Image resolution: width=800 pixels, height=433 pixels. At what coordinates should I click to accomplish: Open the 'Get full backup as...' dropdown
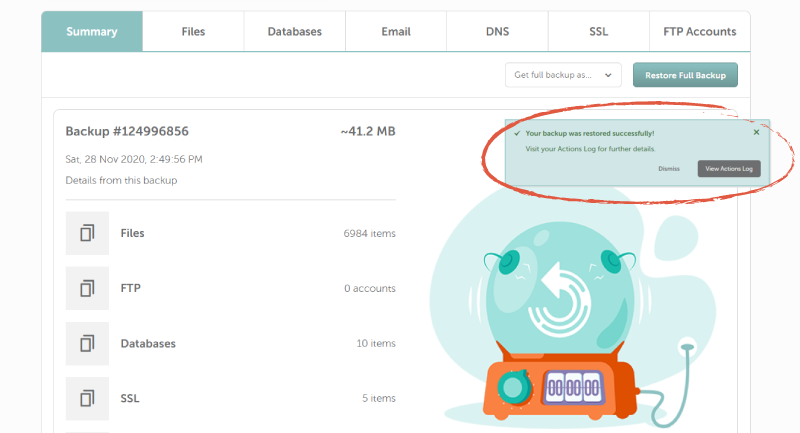coord(563,75)
